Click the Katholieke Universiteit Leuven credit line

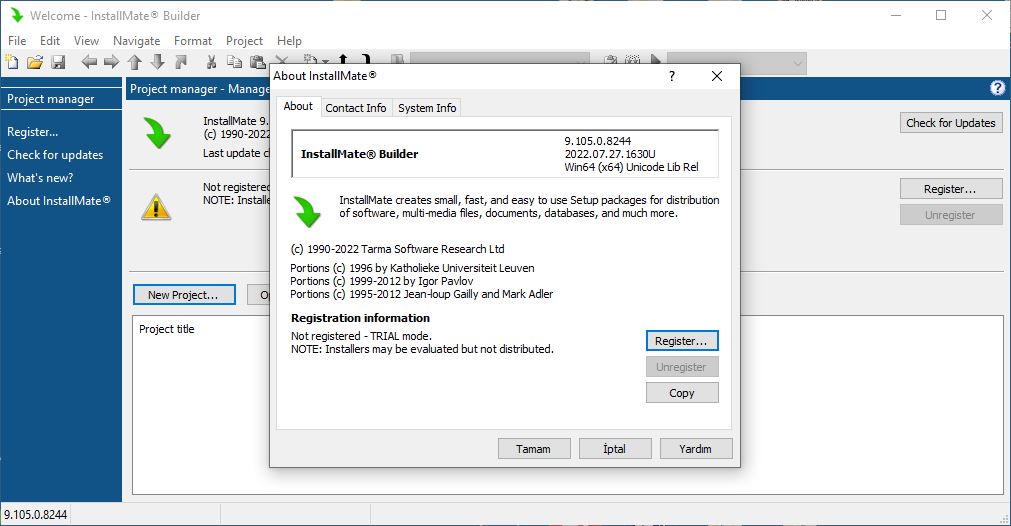(x=412, y=268)
